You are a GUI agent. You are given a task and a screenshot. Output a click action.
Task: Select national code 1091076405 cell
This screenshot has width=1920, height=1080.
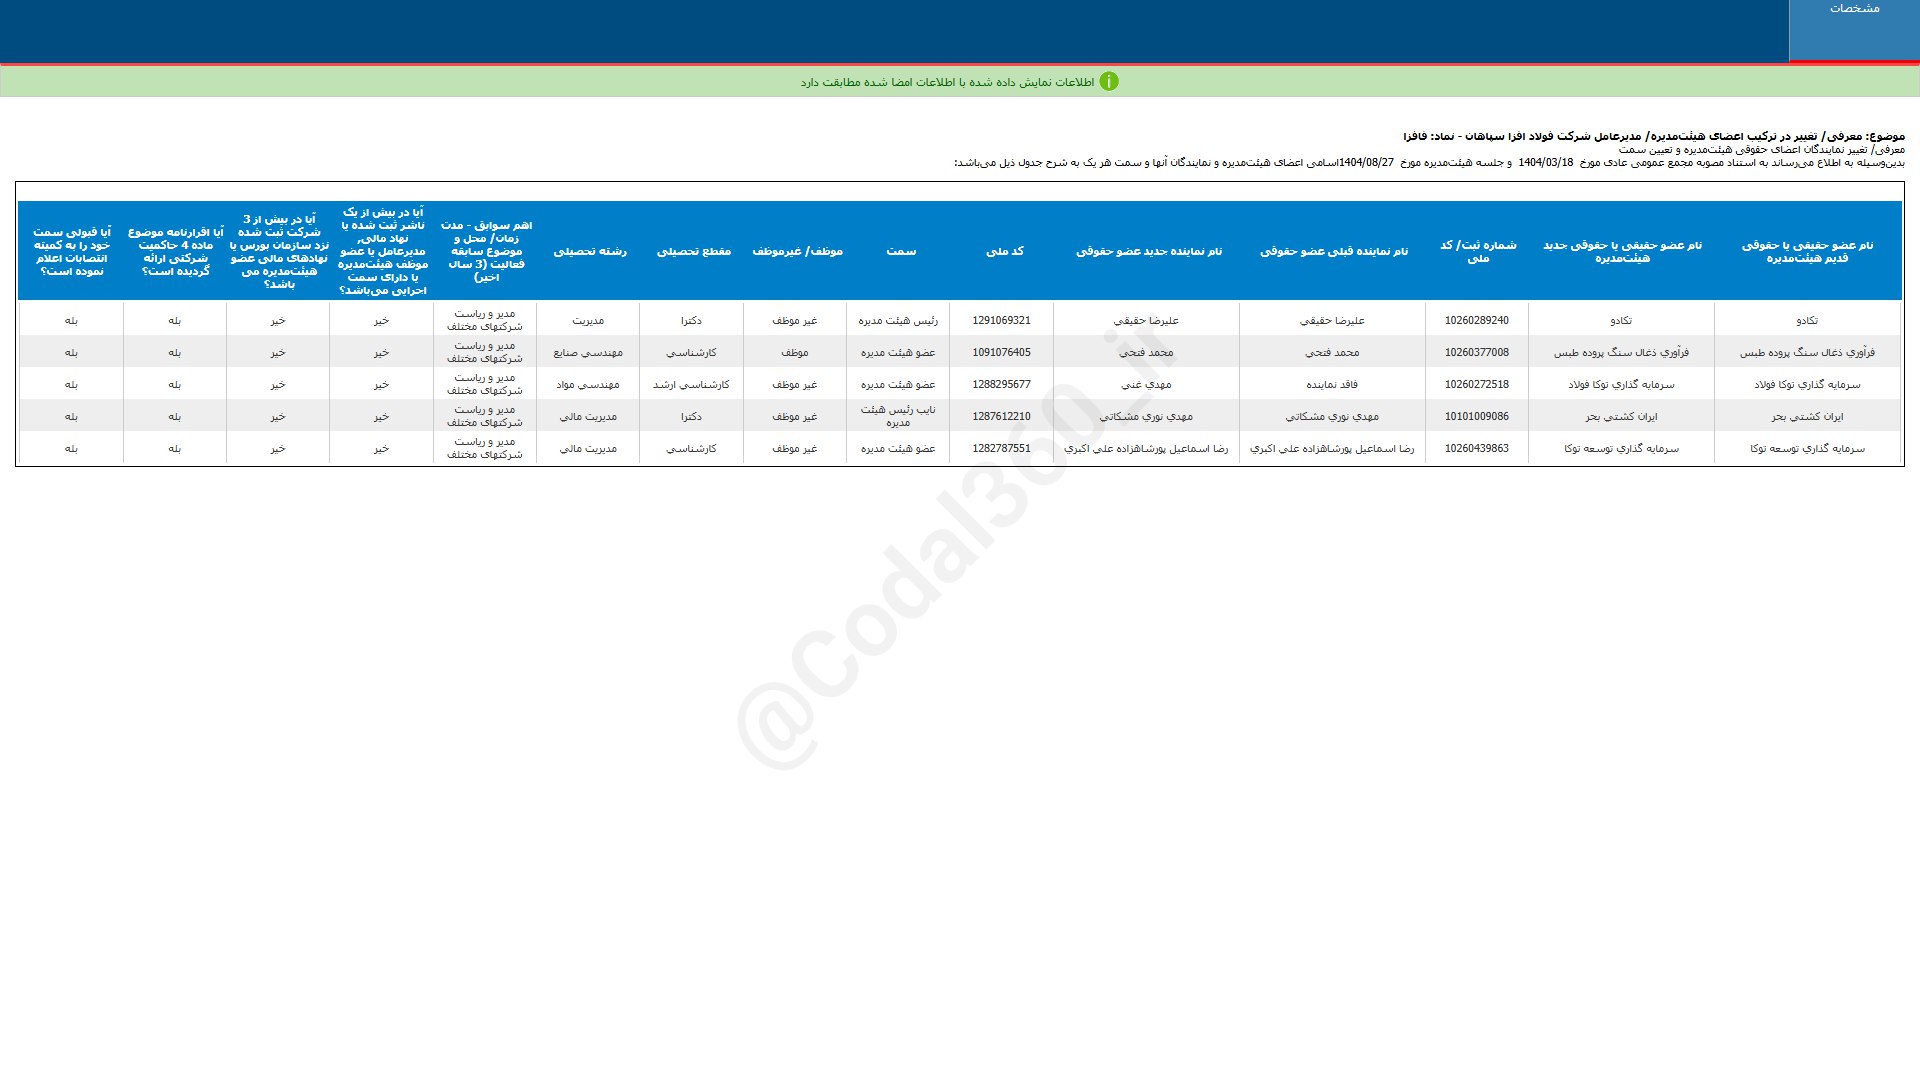tap(1001, 353)
